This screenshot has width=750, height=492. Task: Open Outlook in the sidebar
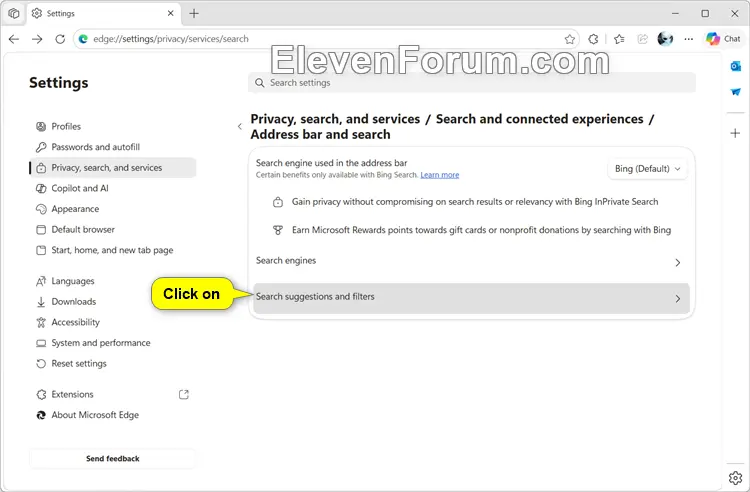click(x=736, y=66)
